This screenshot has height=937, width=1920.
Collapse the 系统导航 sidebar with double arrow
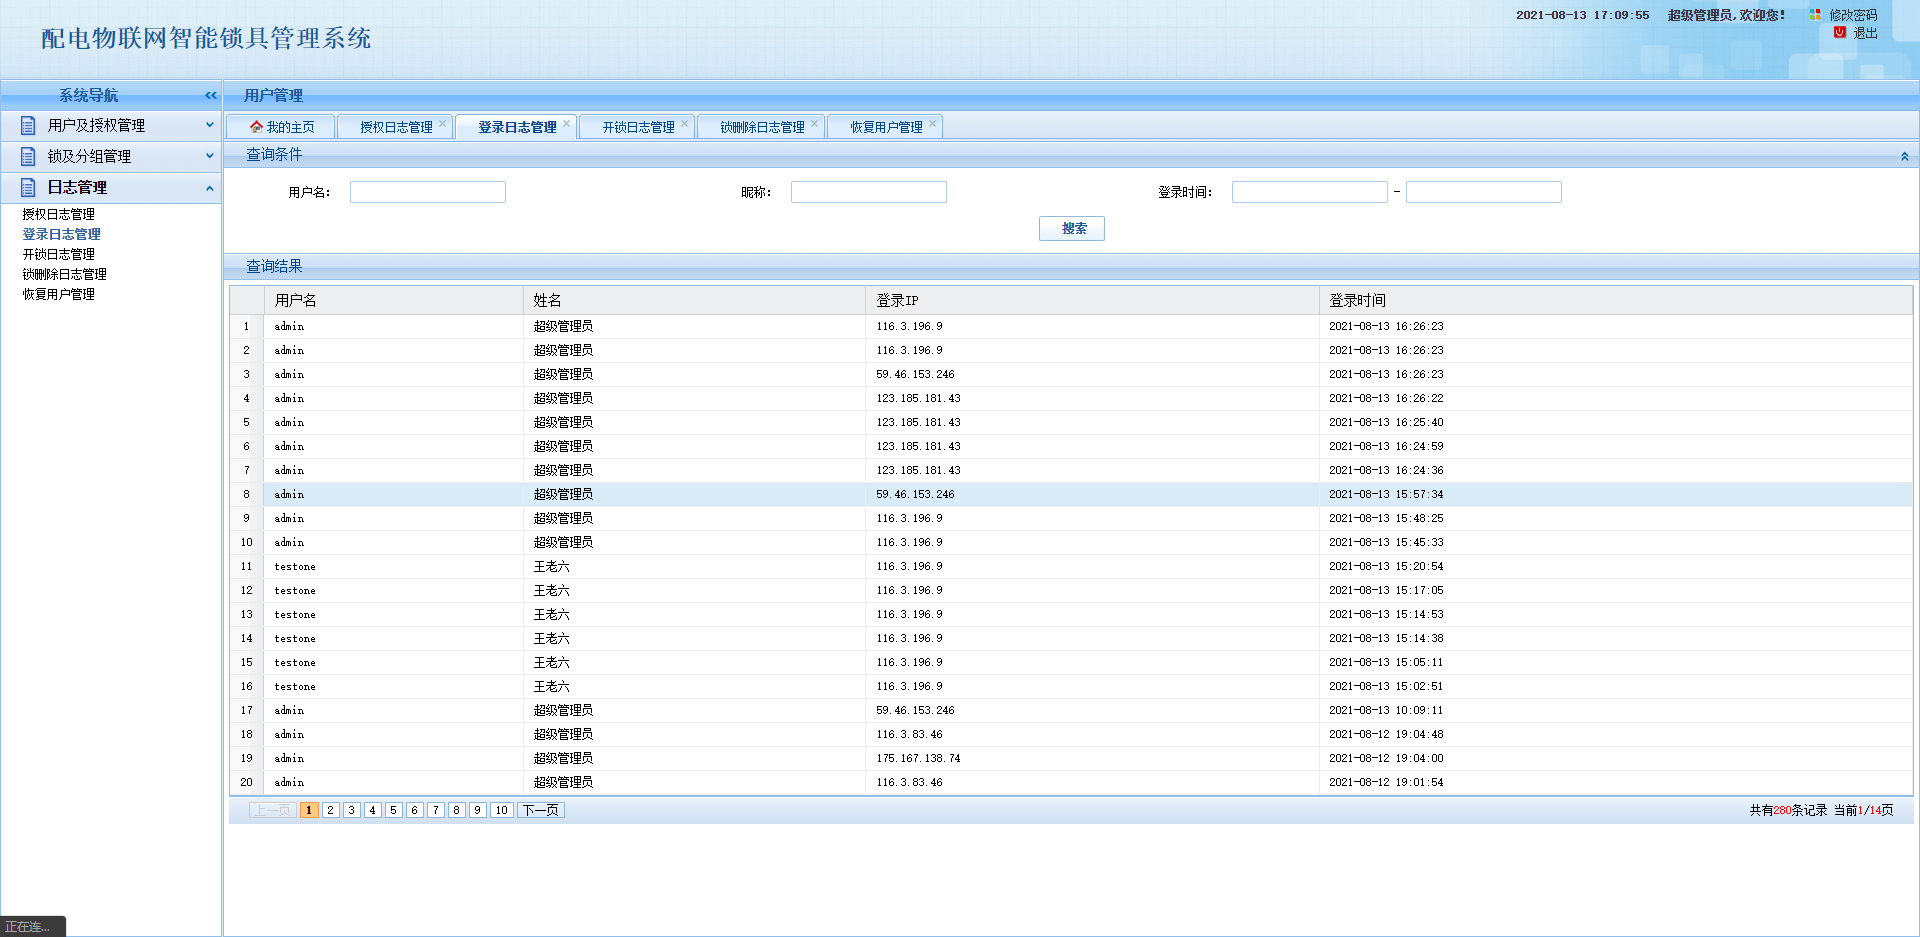coord(210,95)
